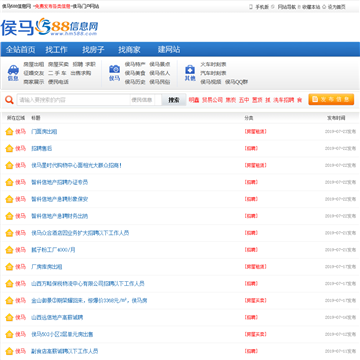Open the 全站首页 nav tab

[20, 50]
